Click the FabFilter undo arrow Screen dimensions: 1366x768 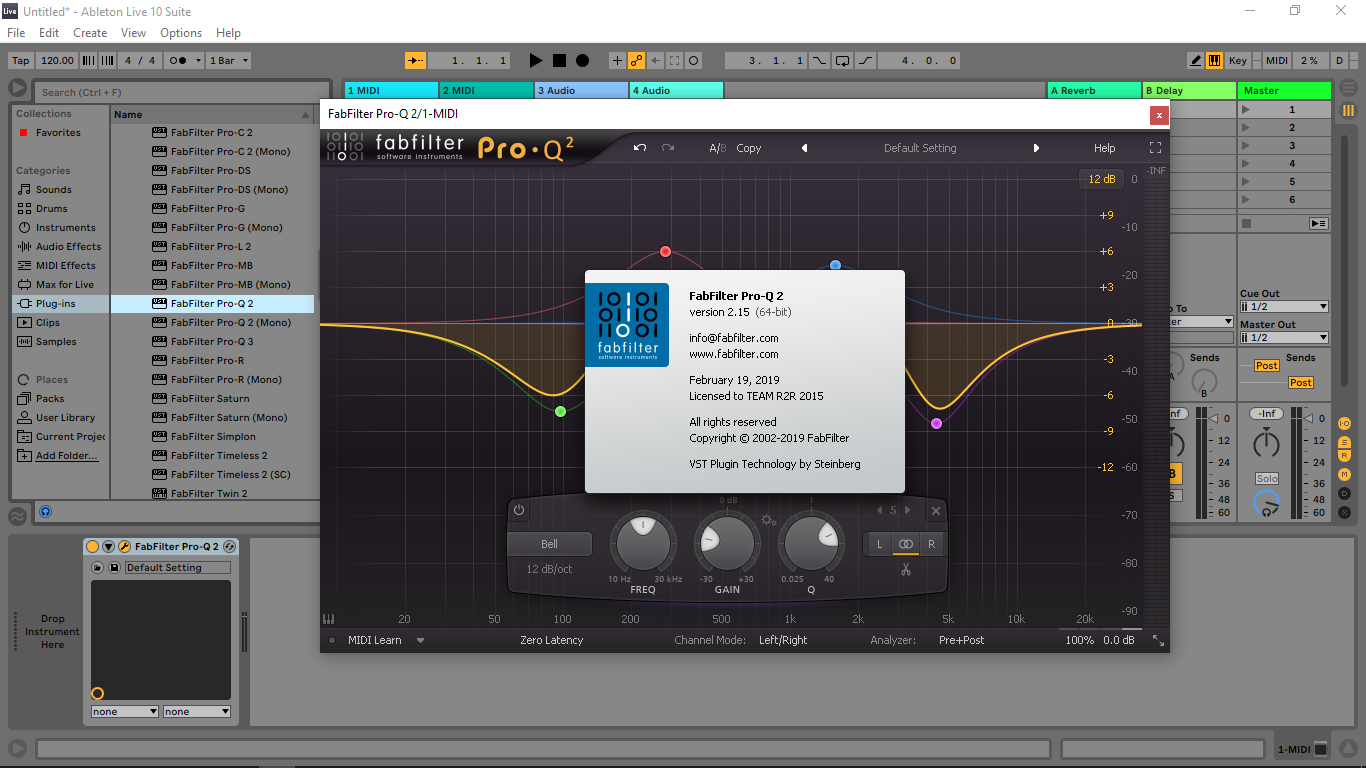[x=640, y=148]
